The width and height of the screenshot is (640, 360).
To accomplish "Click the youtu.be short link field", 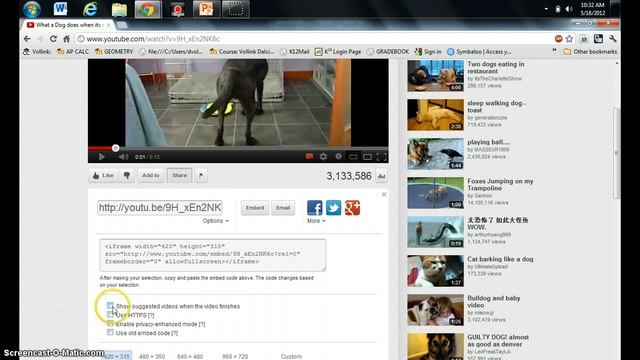I will (160, 208).
